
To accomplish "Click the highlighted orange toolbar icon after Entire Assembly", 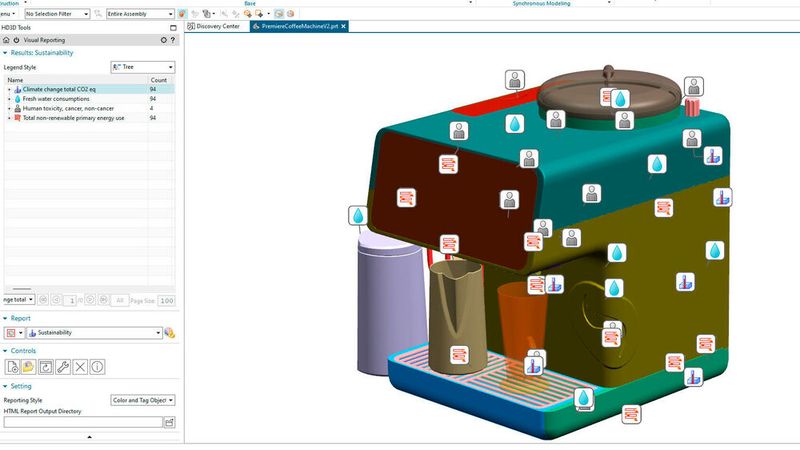I will (x=182, y=14).
